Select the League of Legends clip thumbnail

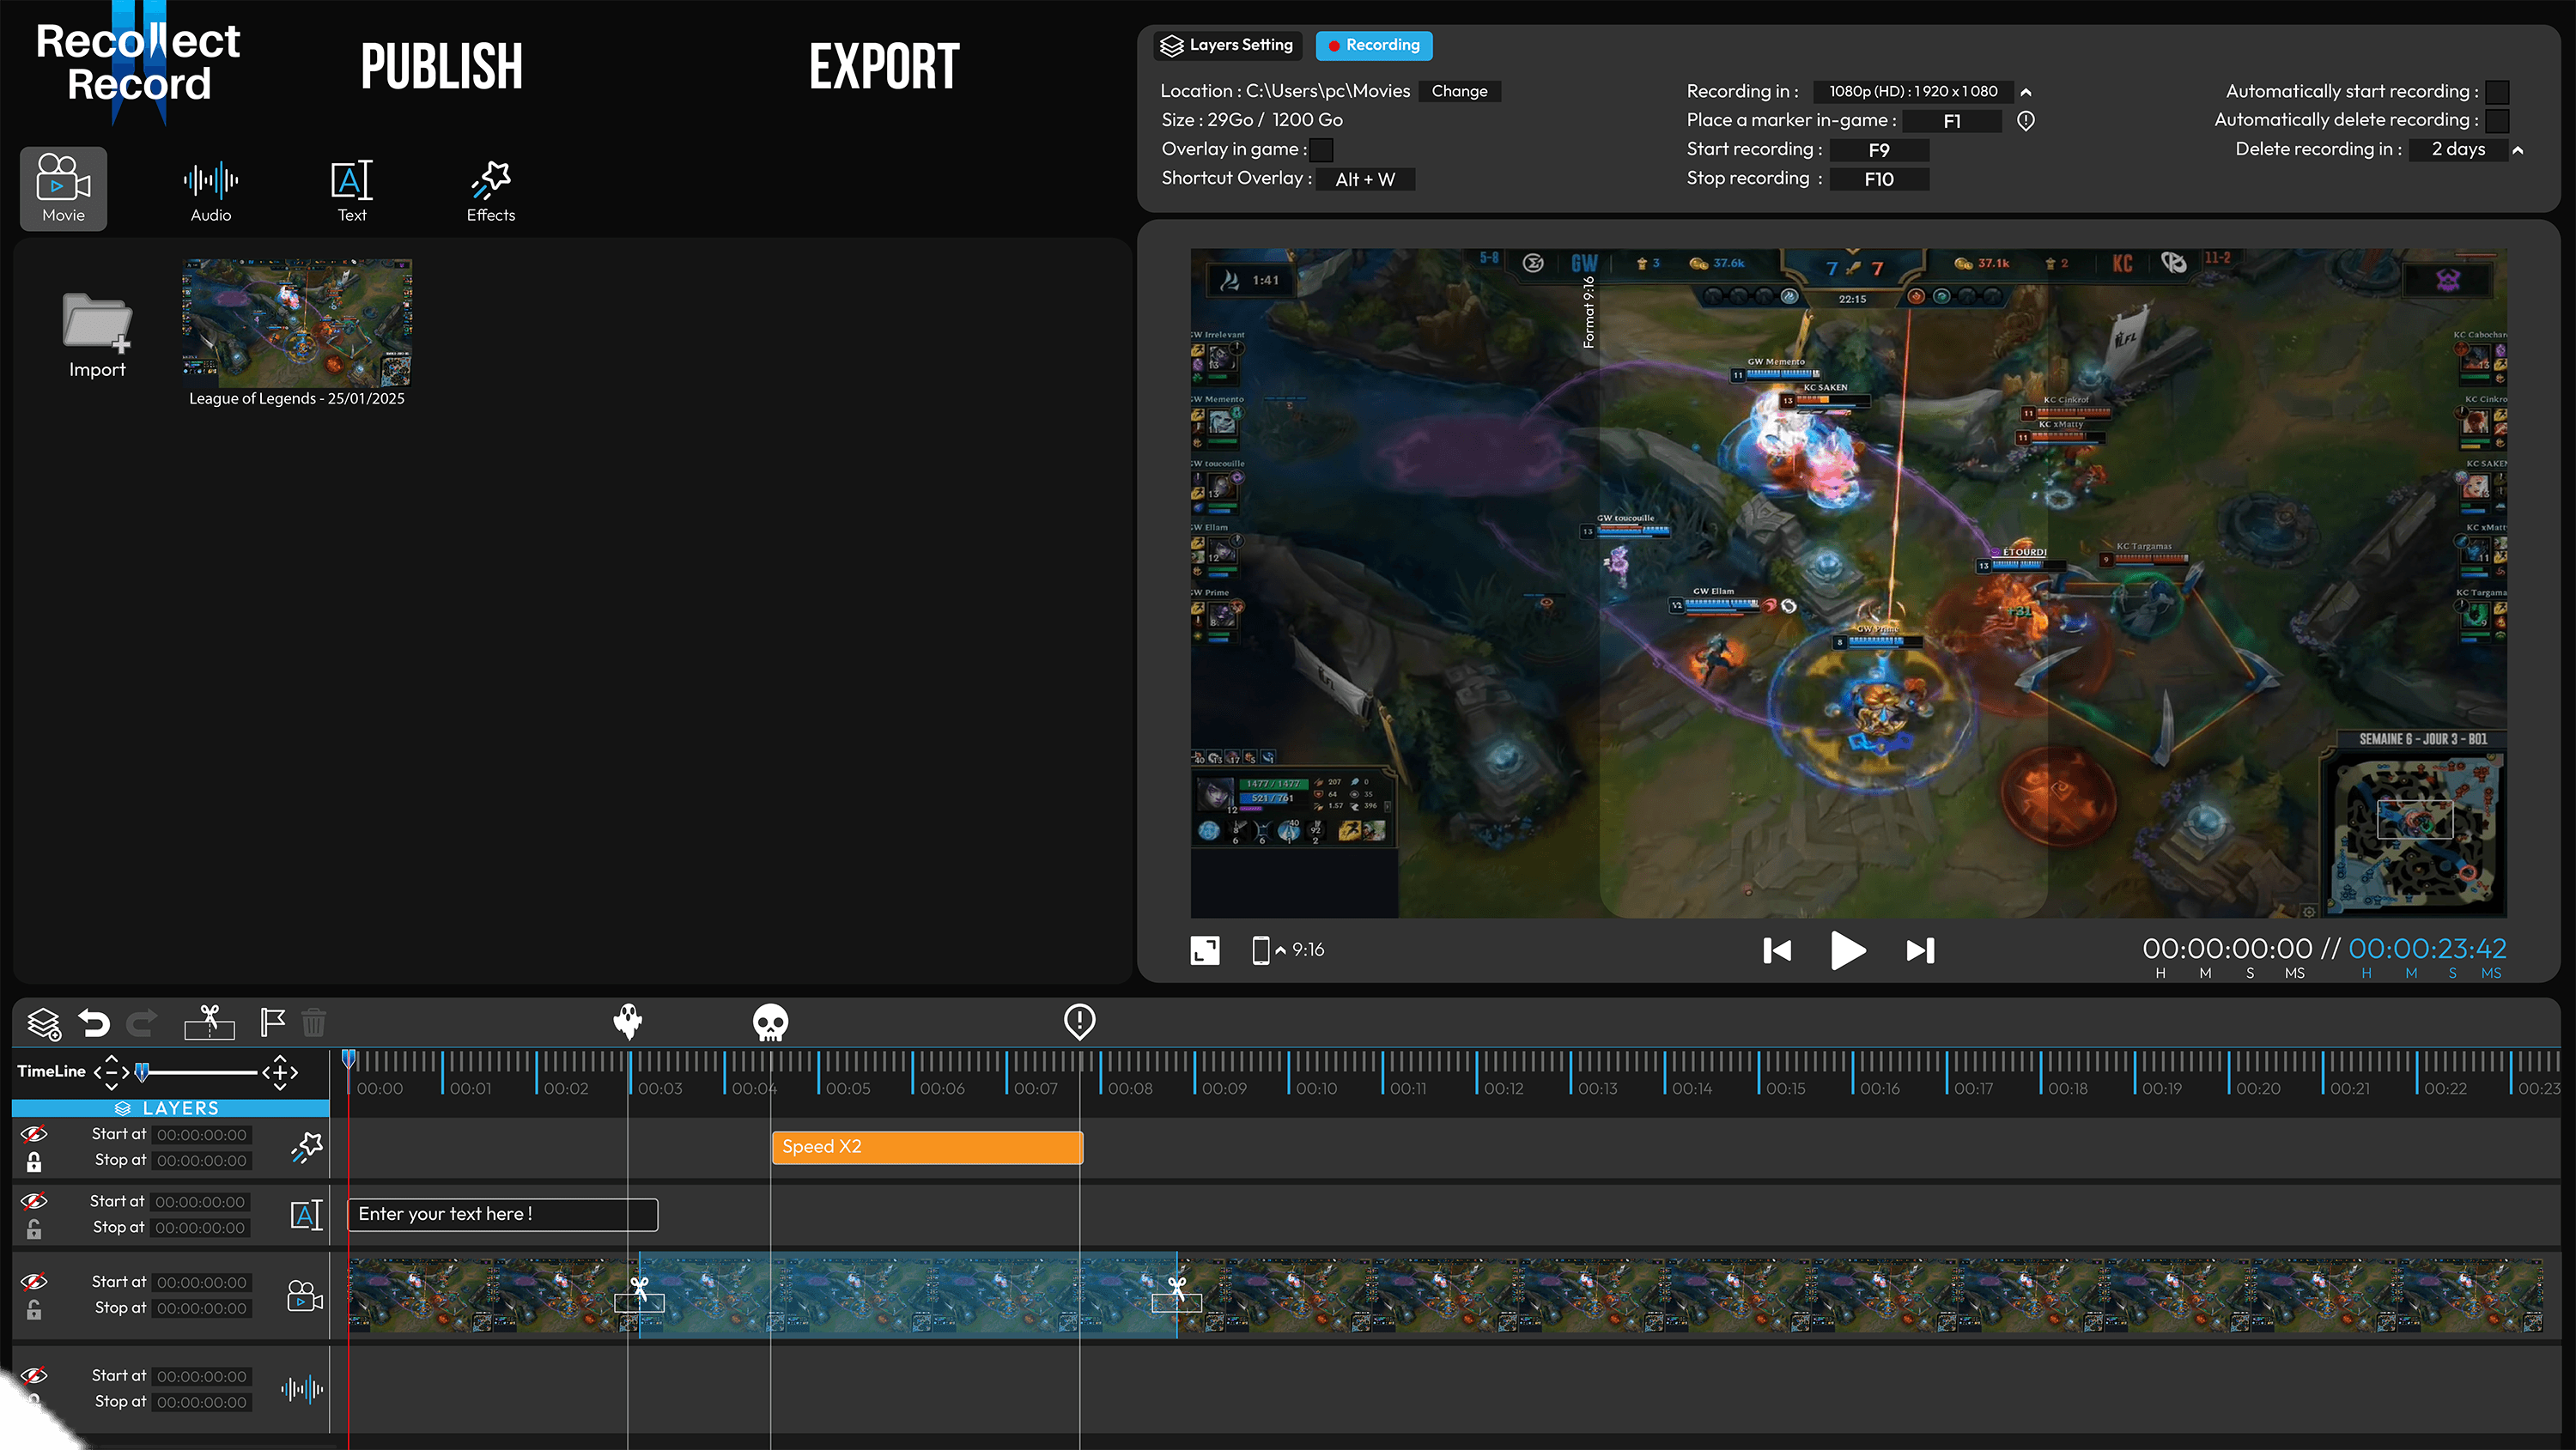[x=297, y=323]
